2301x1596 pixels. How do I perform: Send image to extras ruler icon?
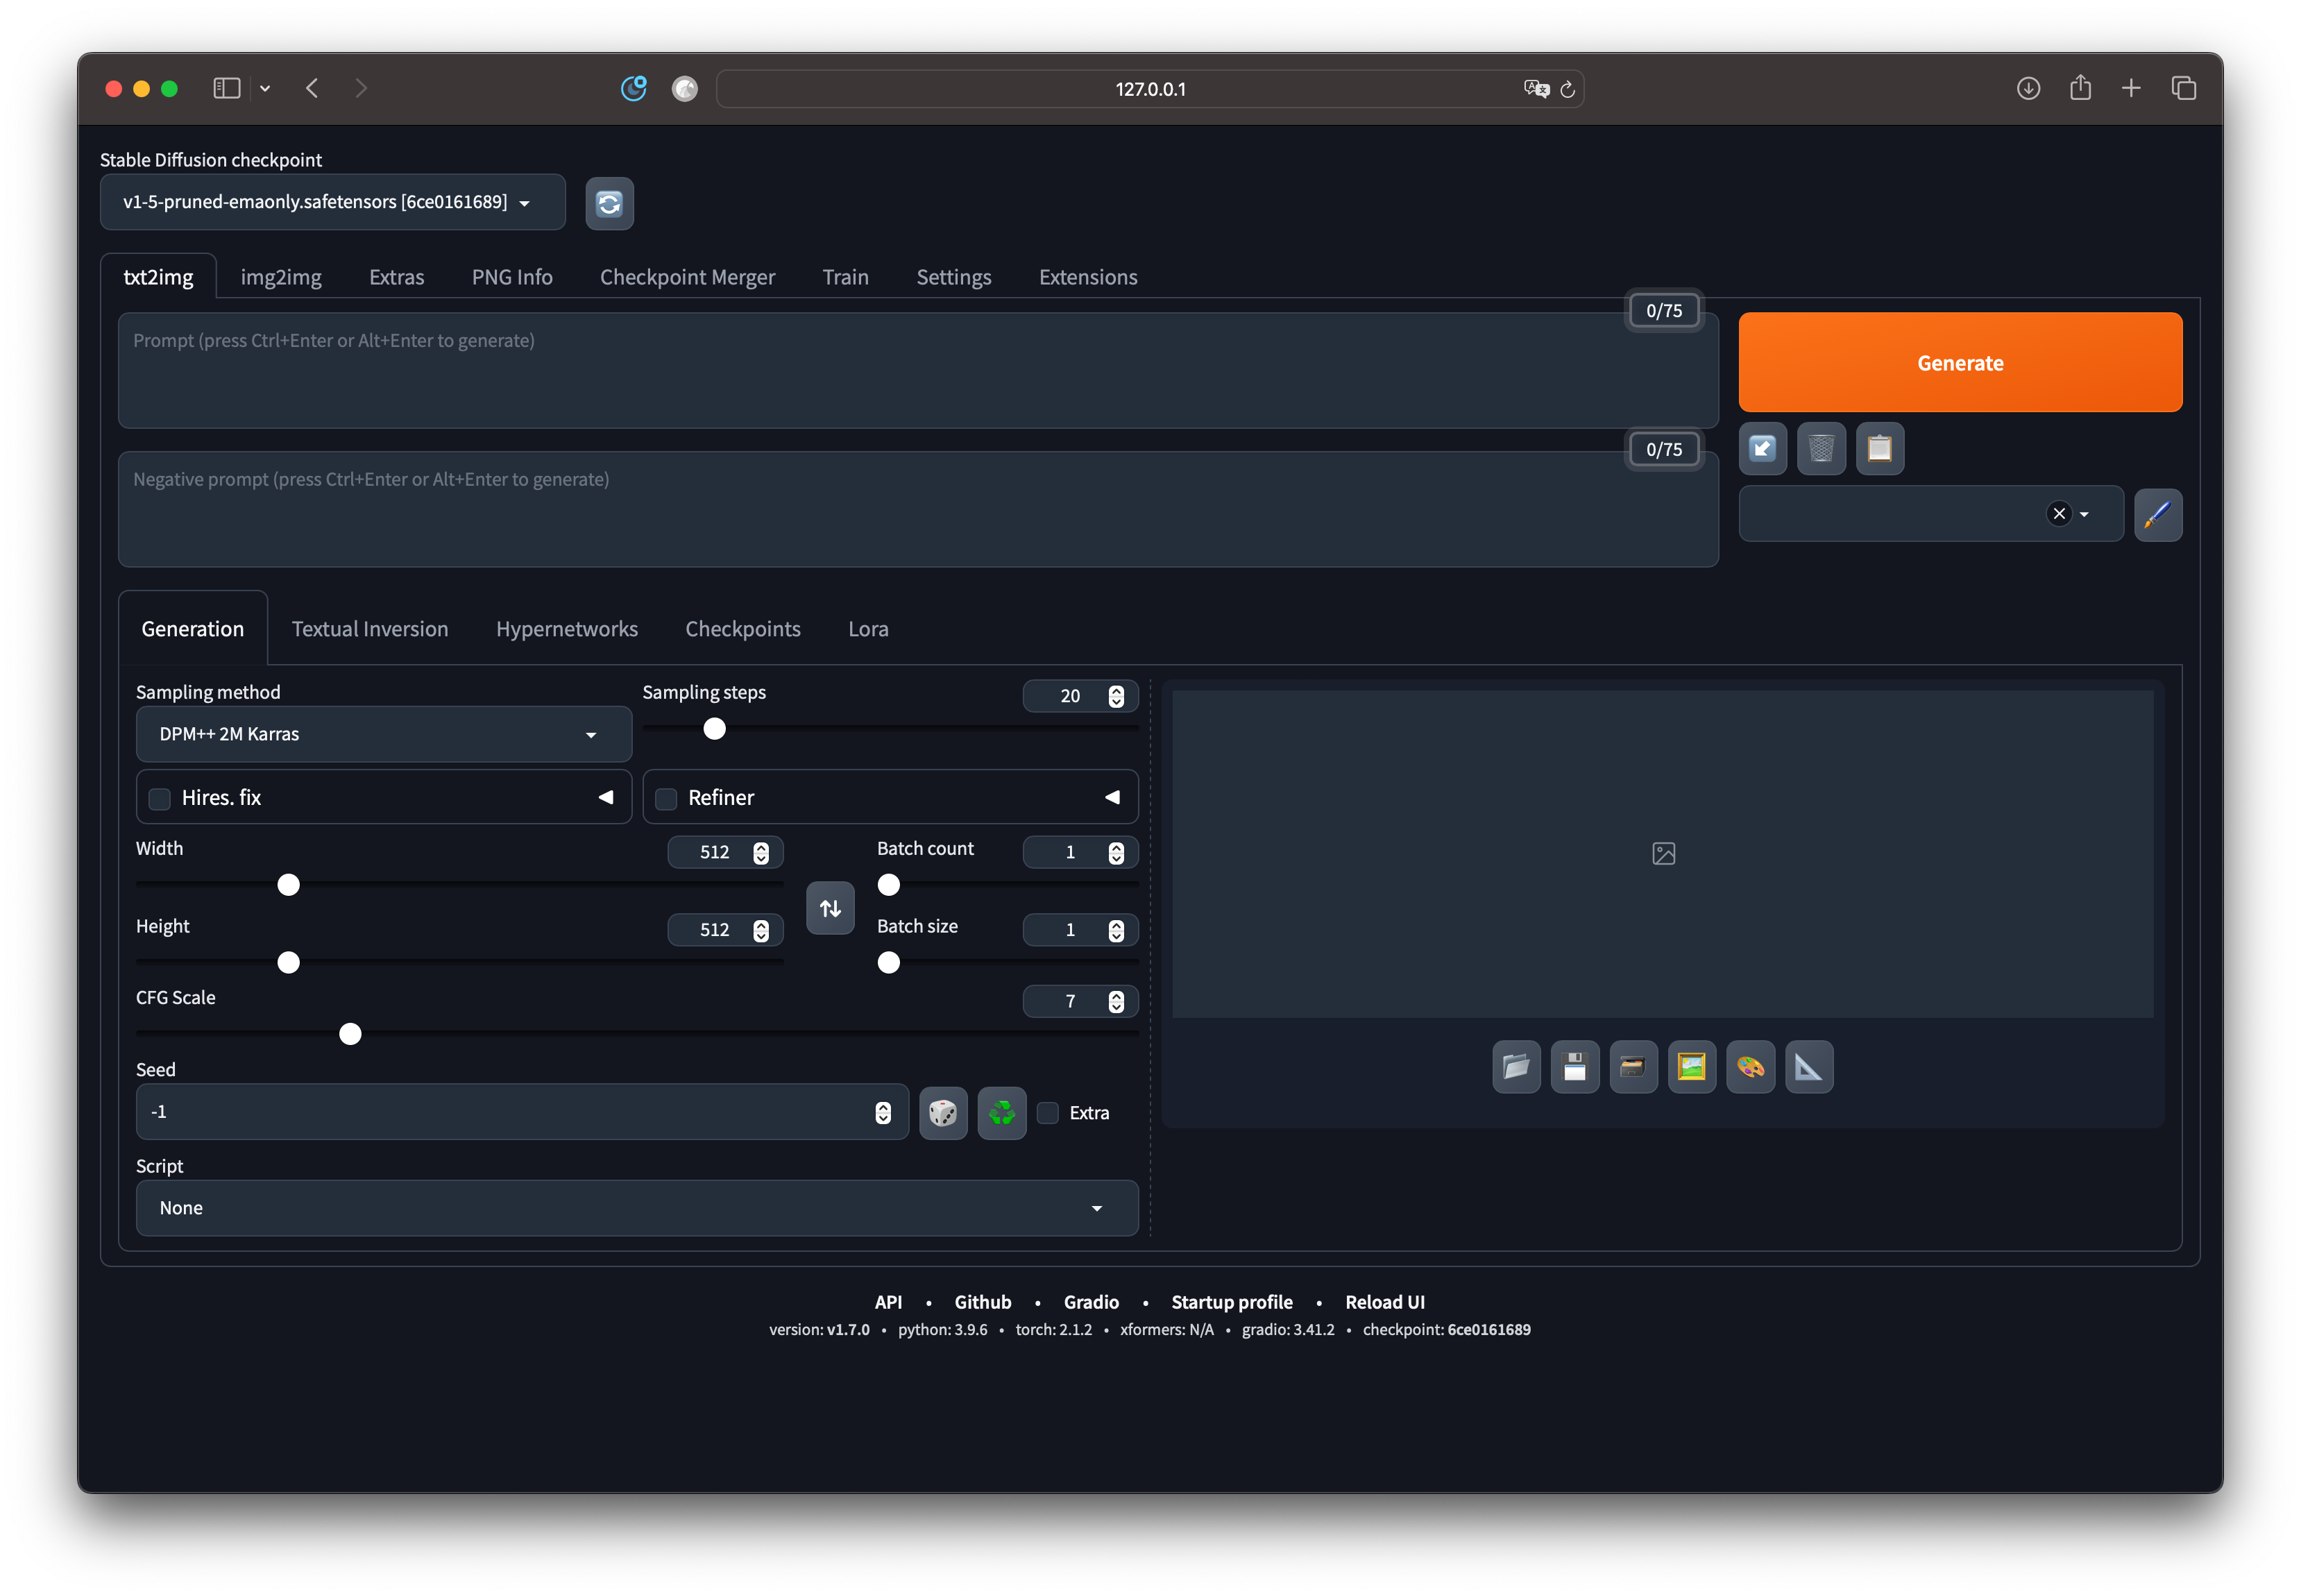click(x=1808, y=1066)
